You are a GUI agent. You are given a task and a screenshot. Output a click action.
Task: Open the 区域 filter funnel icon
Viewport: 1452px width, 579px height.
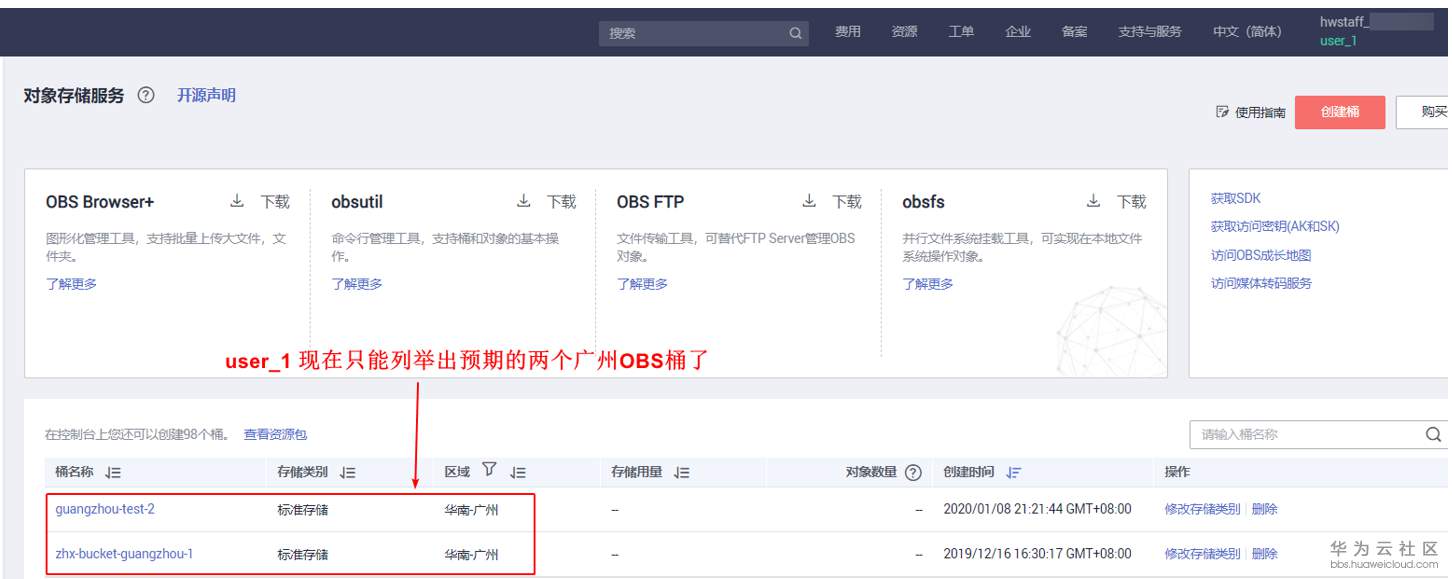tap(489, 470)
